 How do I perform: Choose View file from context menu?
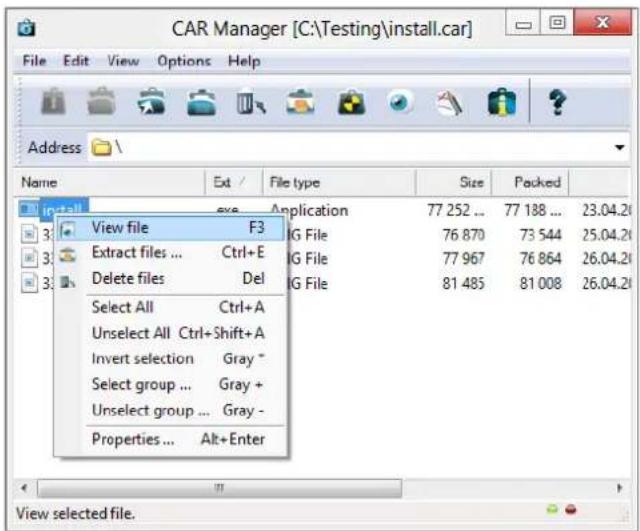170,228
